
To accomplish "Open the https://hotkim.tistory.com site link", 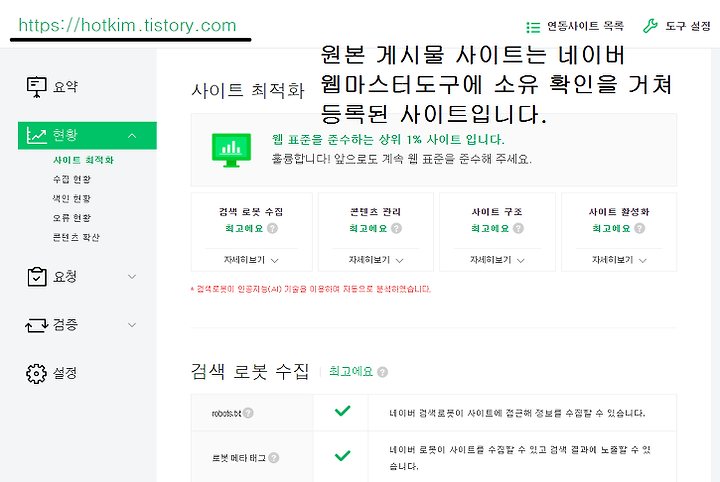I will tap(127, 25).
